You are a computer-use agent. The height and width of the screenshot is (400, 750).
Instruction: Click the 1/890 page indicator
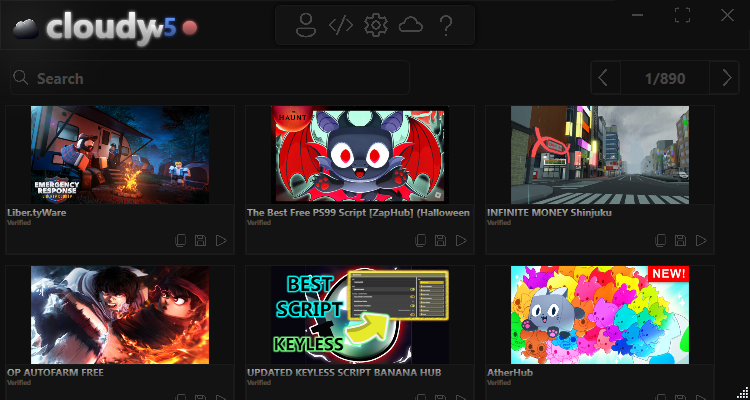click(665, 78)
